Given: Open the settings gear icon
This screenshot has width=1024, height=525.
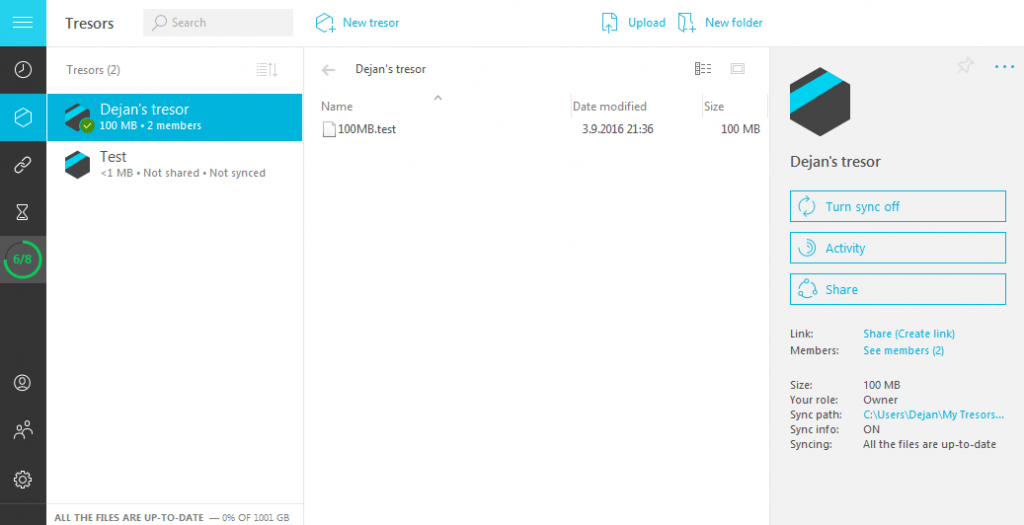Looking at the screenshot, I should (x=23, y=479).
